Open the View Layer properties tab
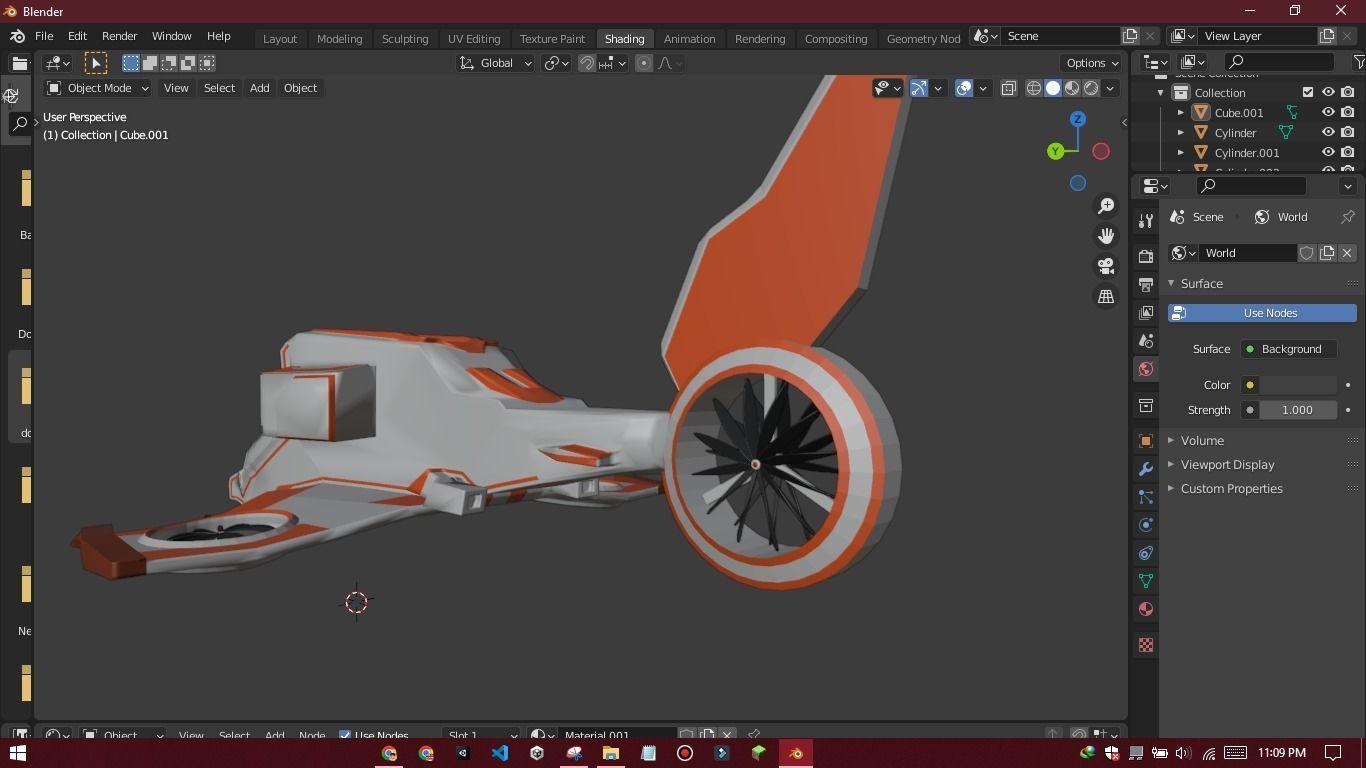 point(1146,313)
